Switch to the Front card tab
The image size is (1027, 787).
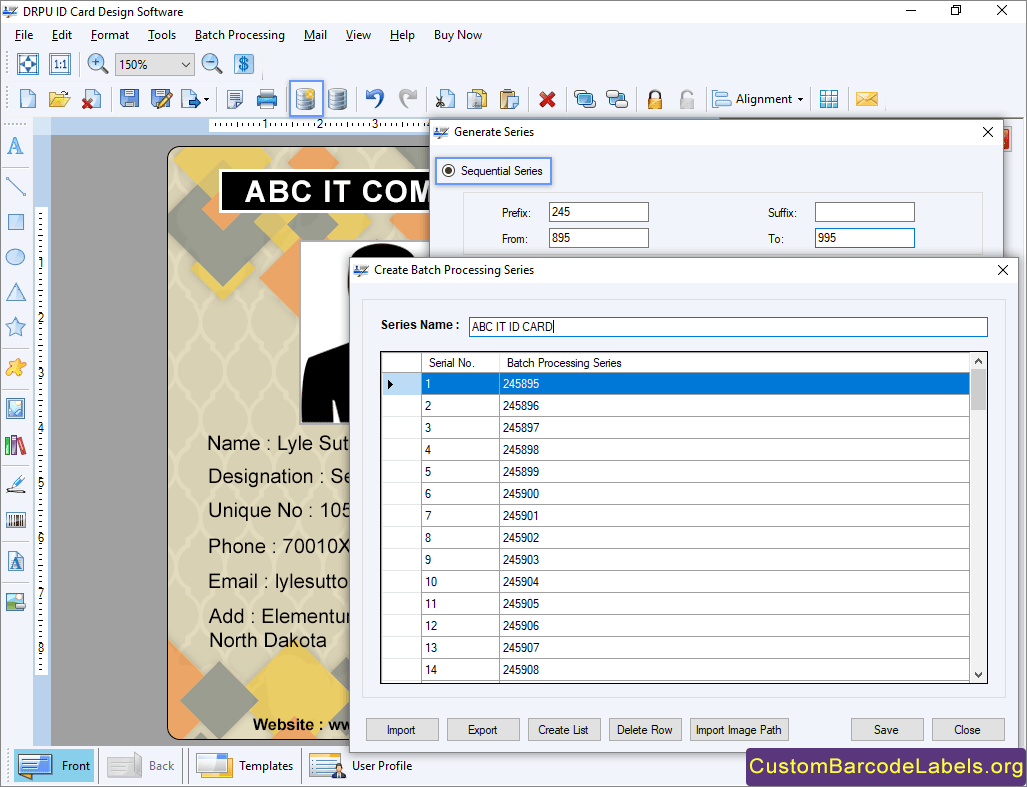pos(54,765)
